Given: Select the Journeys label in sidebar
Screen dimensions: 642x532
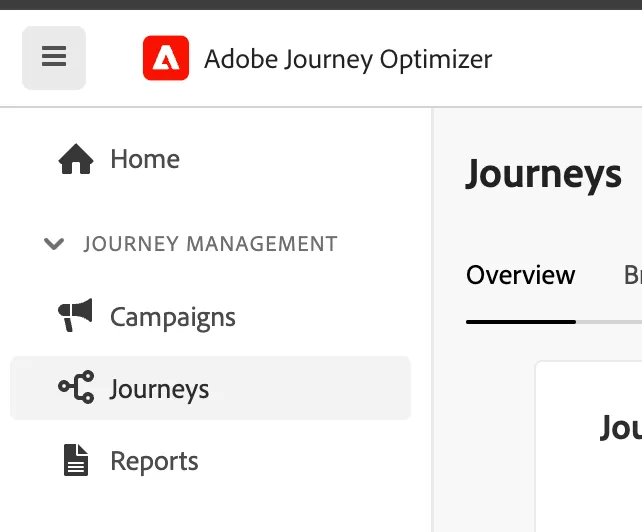Looking at the screenshot, I should (x=159, y=389).
